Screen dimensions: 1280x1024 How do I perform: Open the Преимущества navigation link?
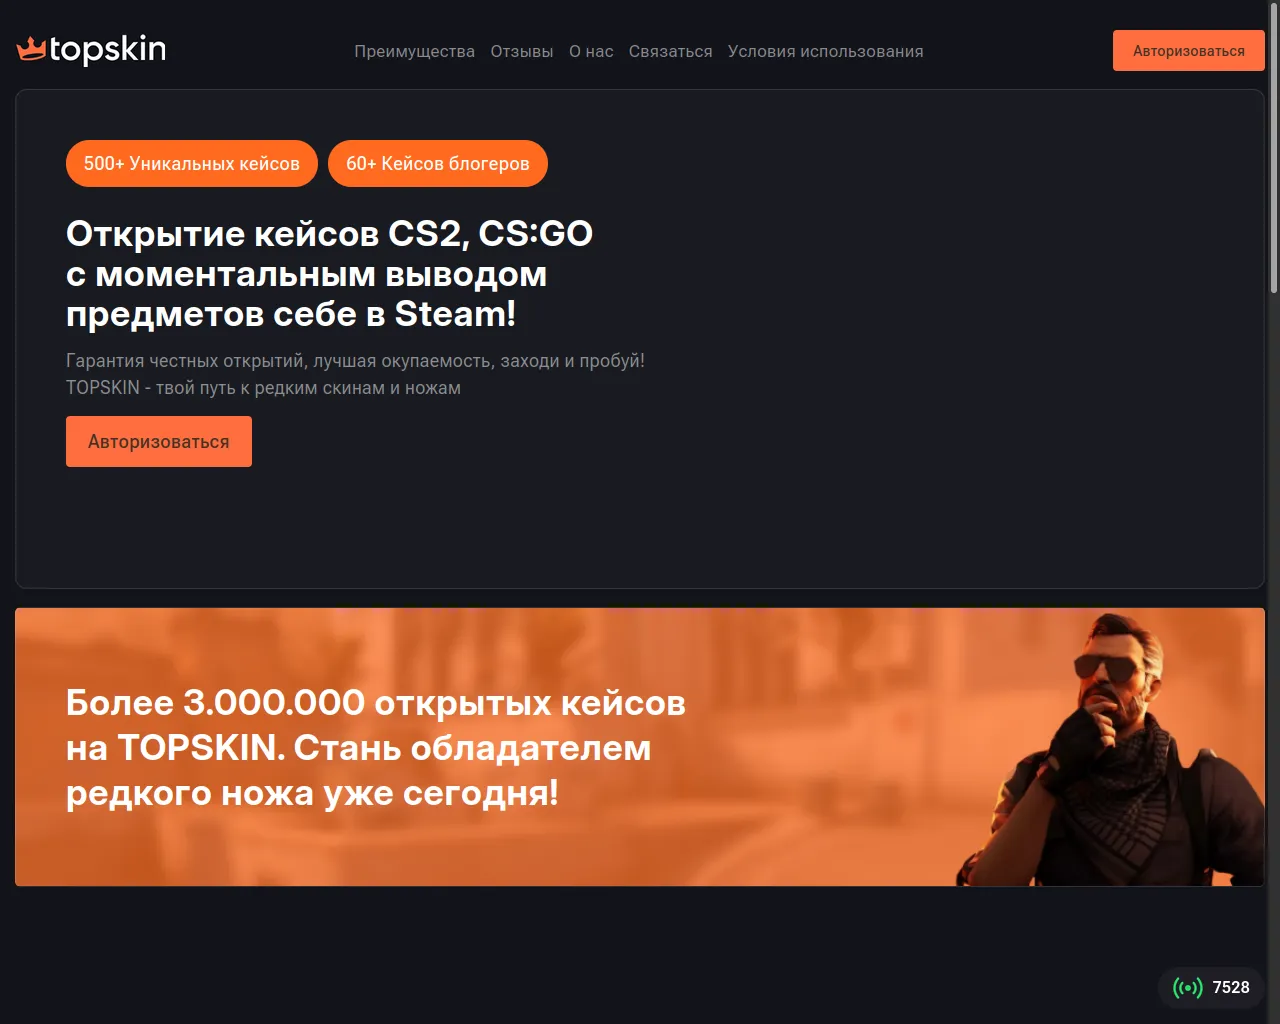click(414, 51)
